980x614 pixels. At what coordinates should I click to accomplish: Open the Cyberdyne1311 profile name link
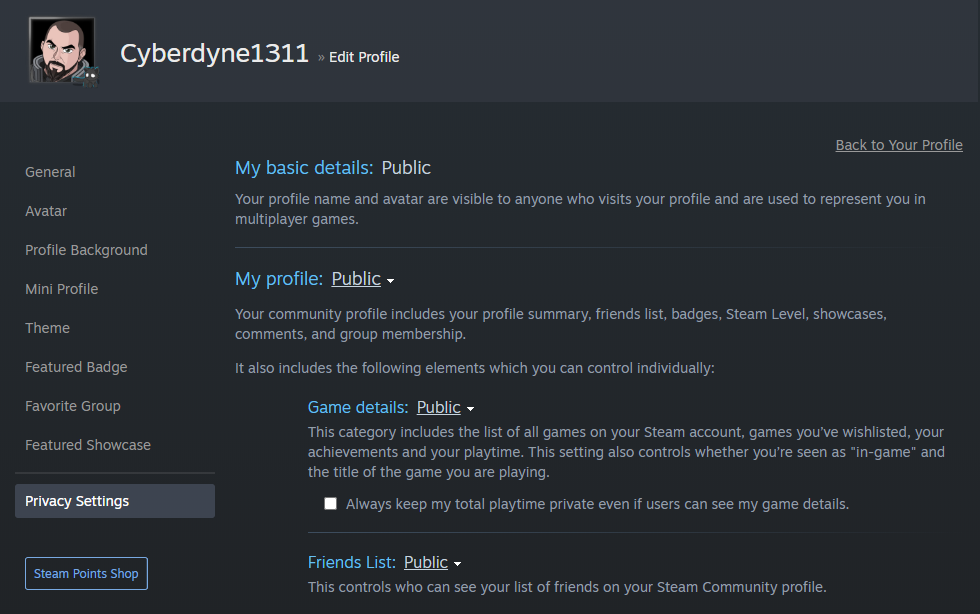[x=214, y=54]
